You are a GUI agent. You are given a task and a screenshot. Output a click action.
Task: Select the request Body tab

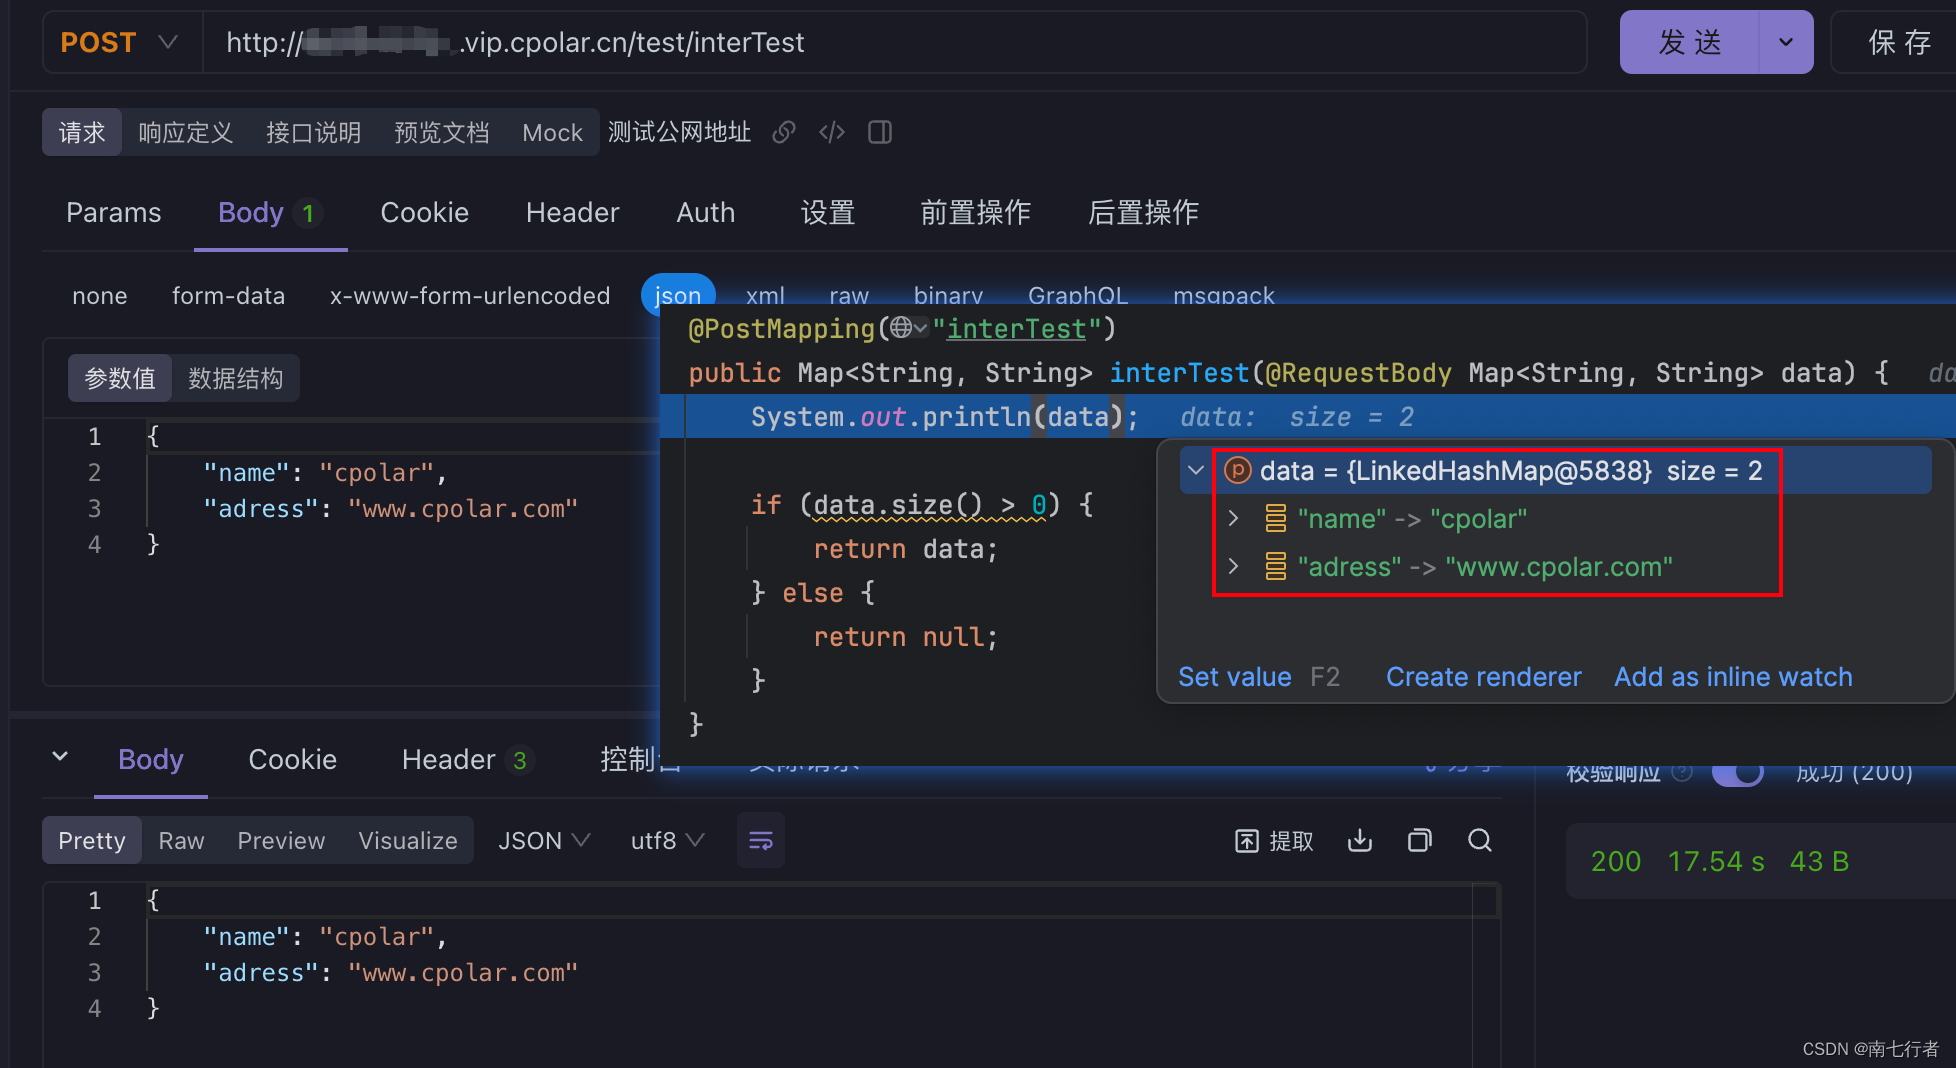tap(269, 213)
